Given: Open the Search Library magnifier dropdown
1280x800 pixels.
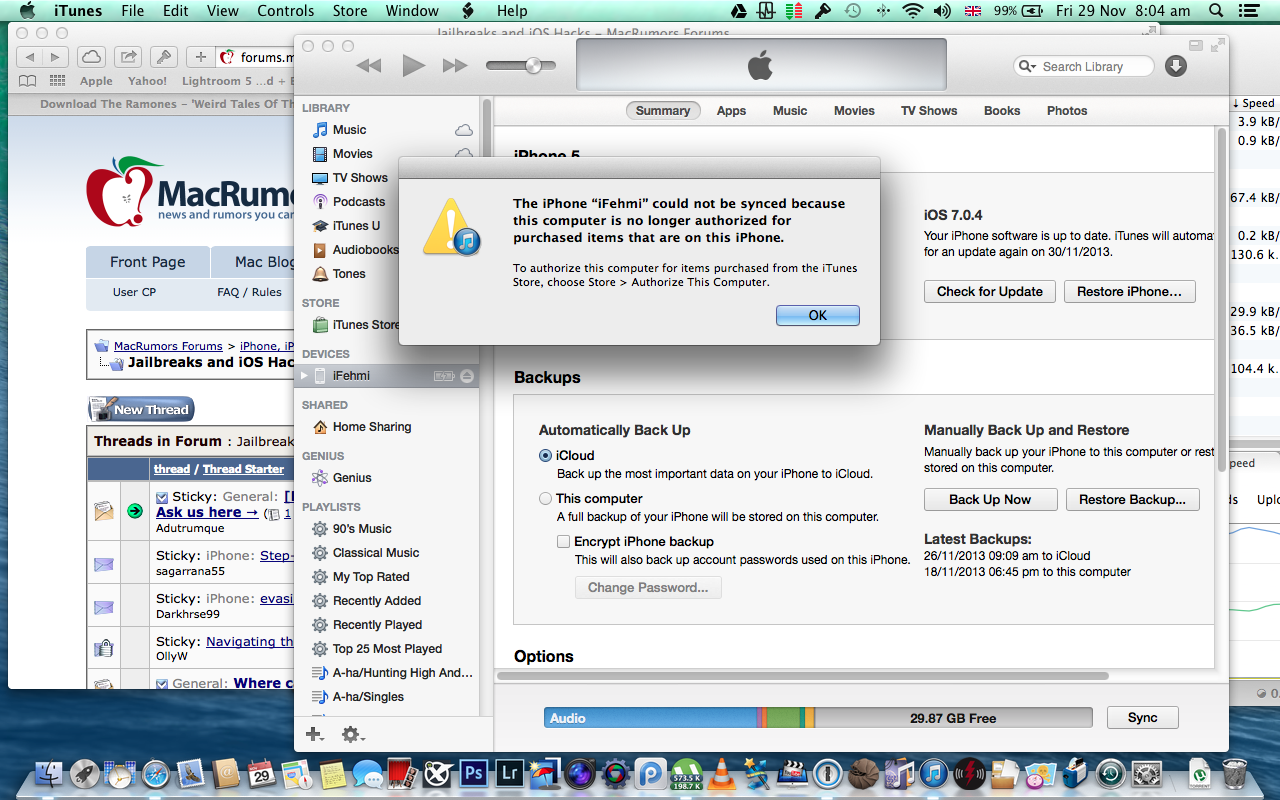Looking at the screenshot, I should [1028, 67].
